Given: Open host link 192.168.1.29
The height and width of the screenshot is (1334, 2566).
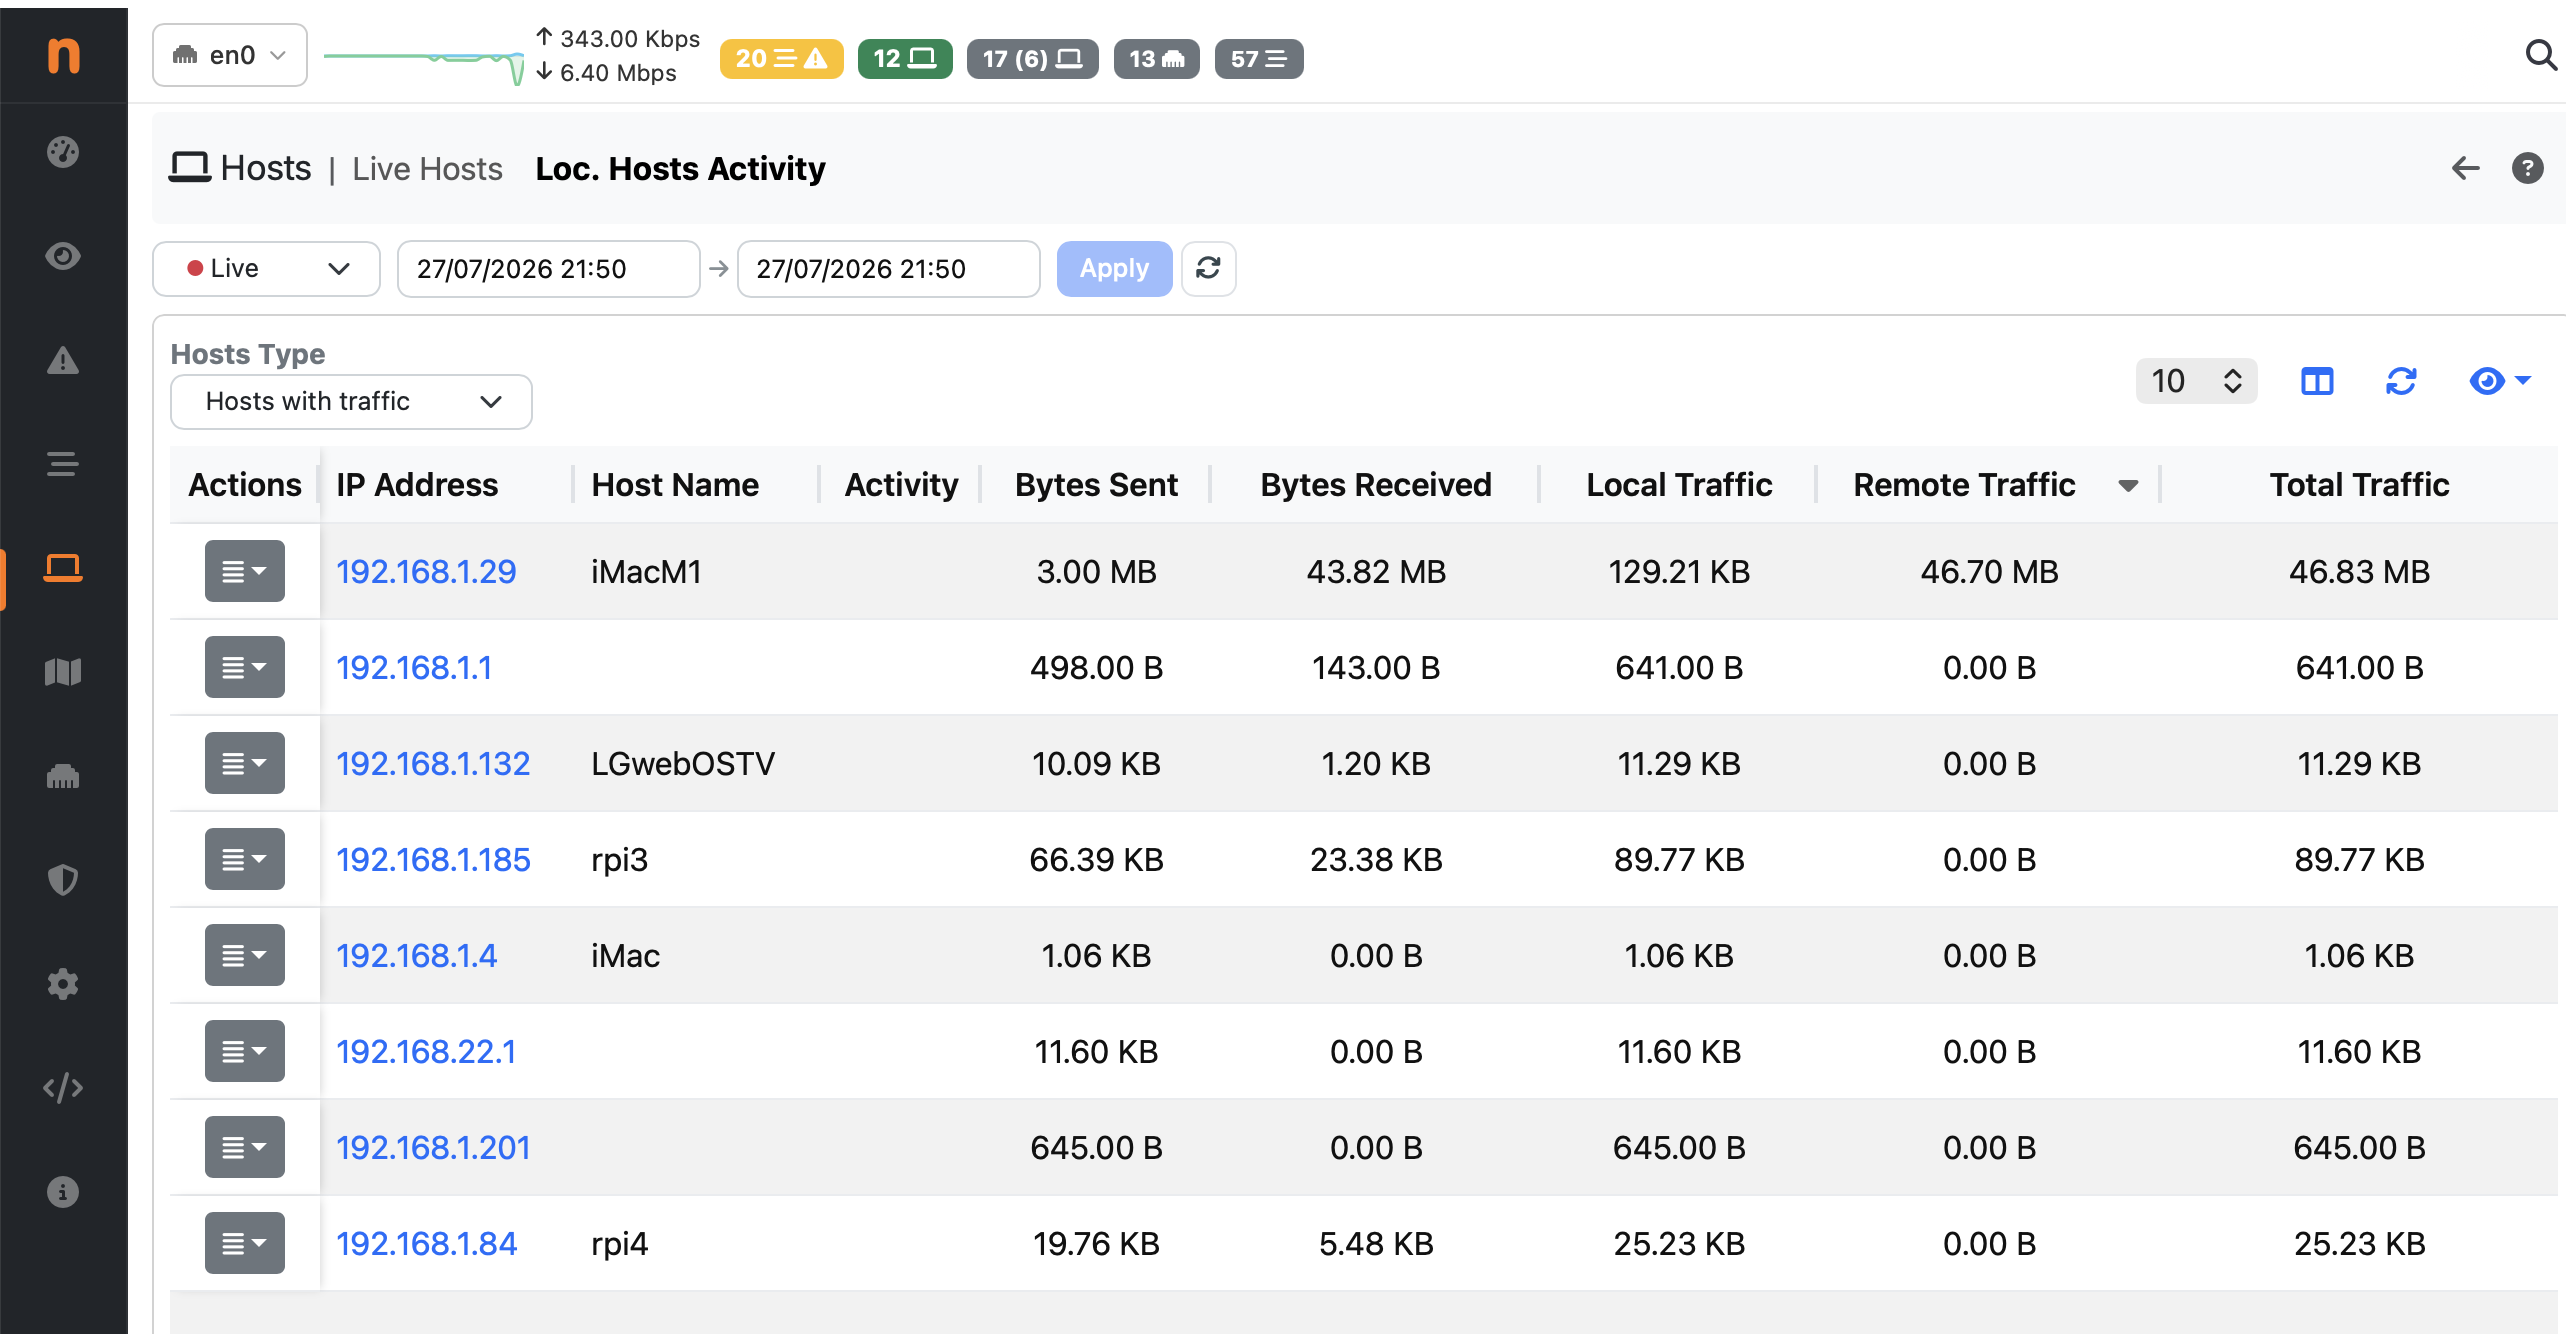Looking at the screenshot, I should pyautogui.click(x=426, y=571).
